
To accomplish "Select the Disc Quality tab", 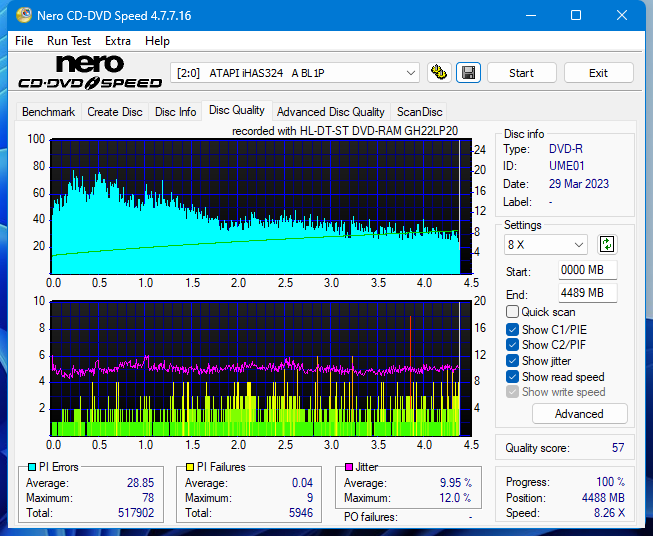I will (x=237, y=110).
